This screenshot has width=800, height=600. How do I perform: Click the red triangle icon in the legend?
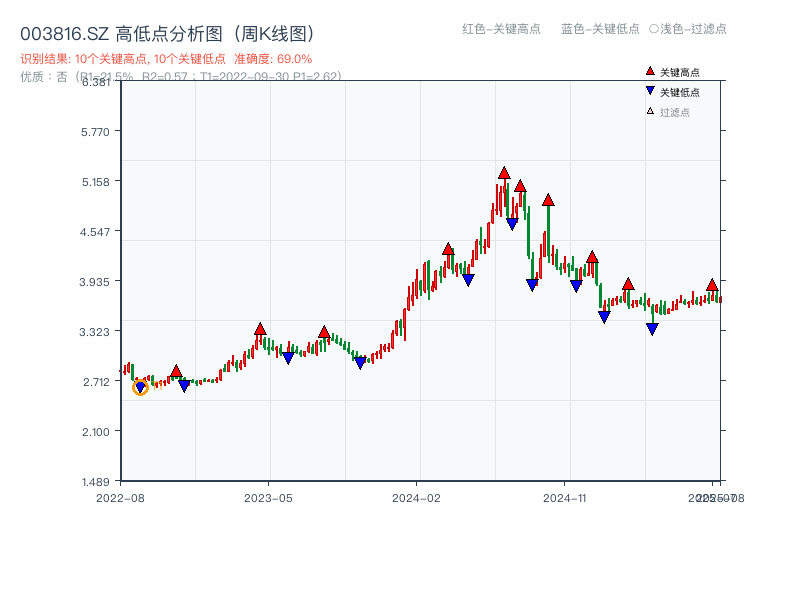650,71
